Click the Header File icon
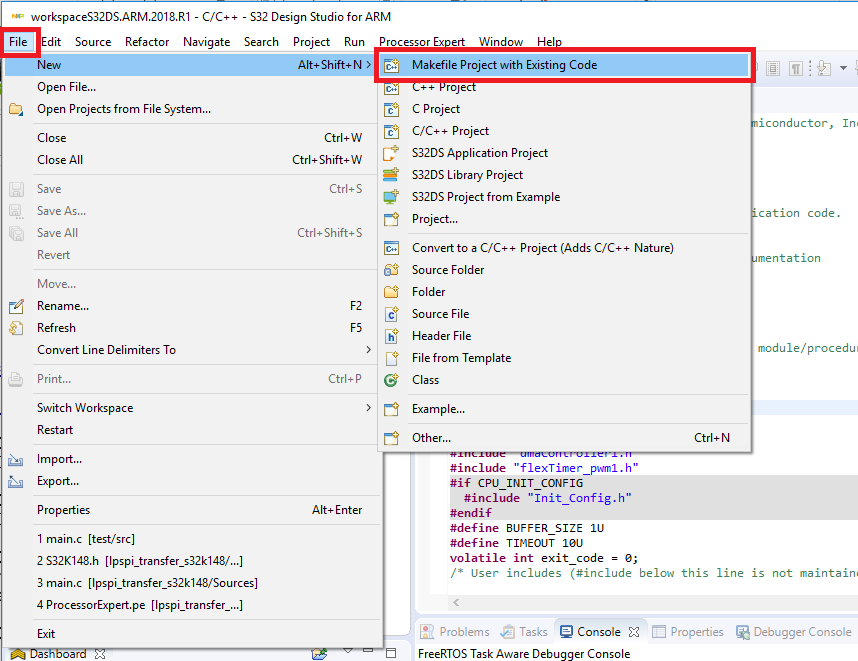 pos(391,336)
